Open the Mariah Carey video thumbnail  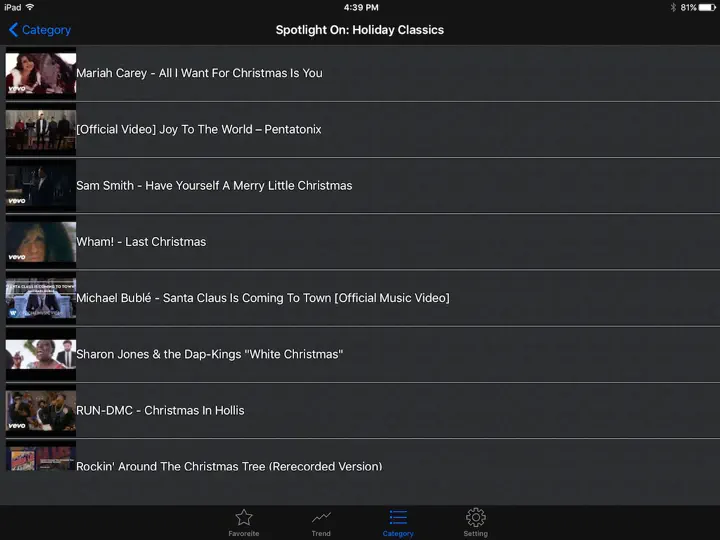pyautogui.click(x=41, y=73)
